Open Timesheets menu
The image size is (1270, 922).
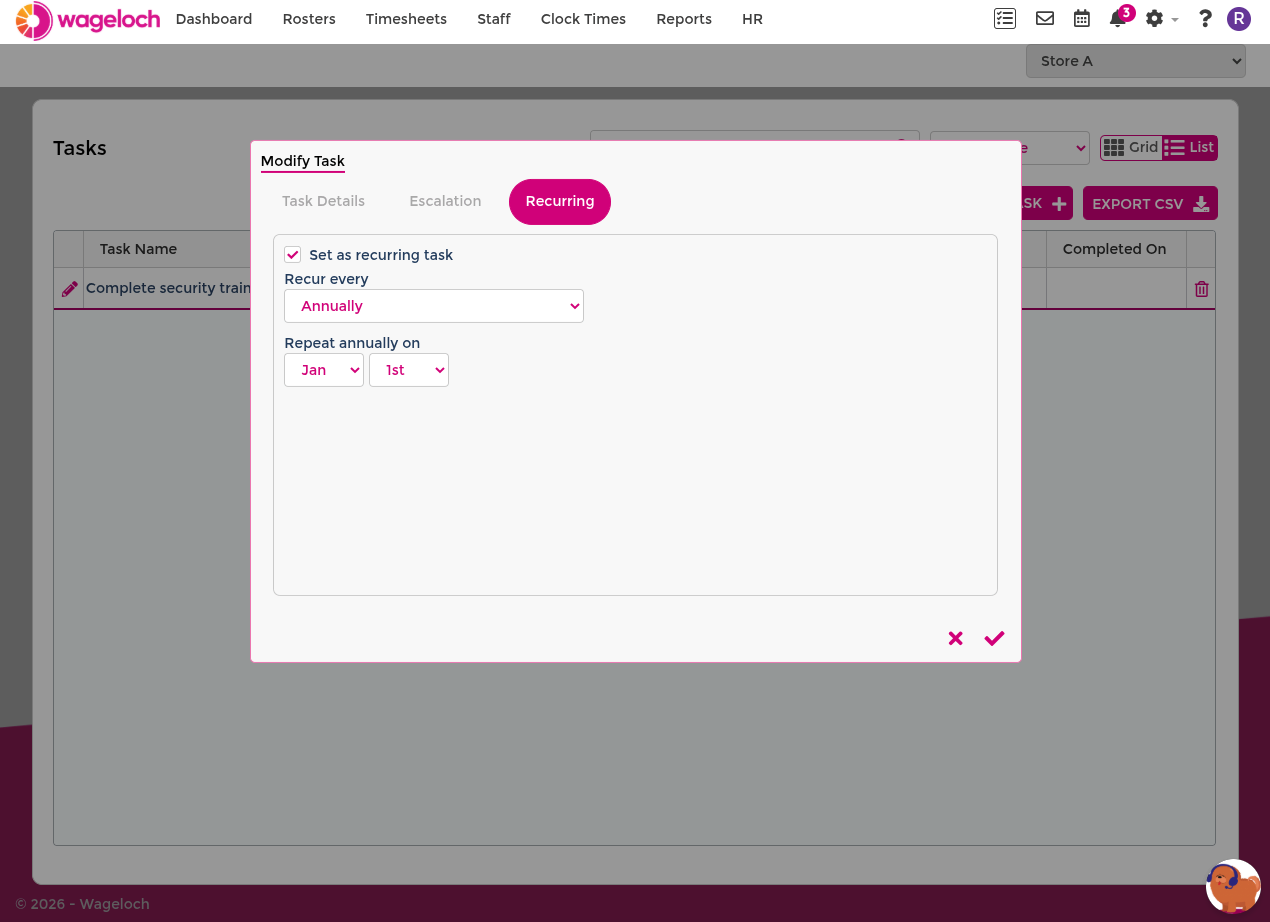pyautogui.click(x=406, y=19)
